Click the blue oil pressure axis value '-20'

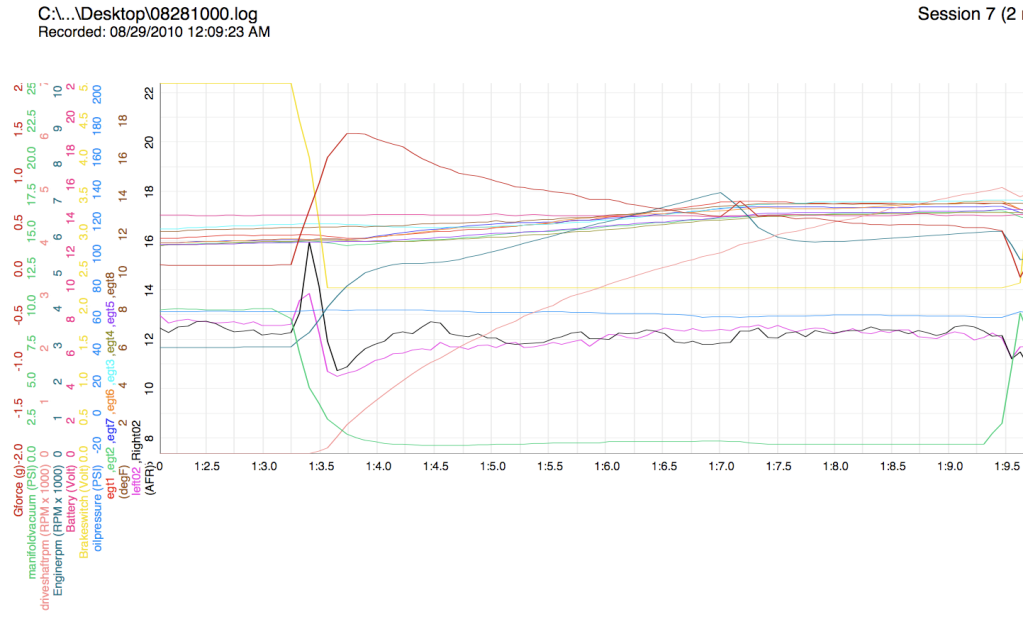pyautogui.click(x=97, y=444)
